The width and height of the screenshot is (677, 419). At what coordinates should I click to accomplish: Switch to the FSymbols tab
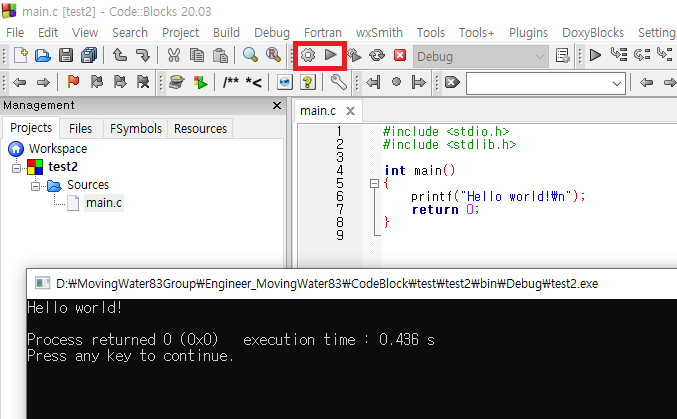tap(136, 128)
